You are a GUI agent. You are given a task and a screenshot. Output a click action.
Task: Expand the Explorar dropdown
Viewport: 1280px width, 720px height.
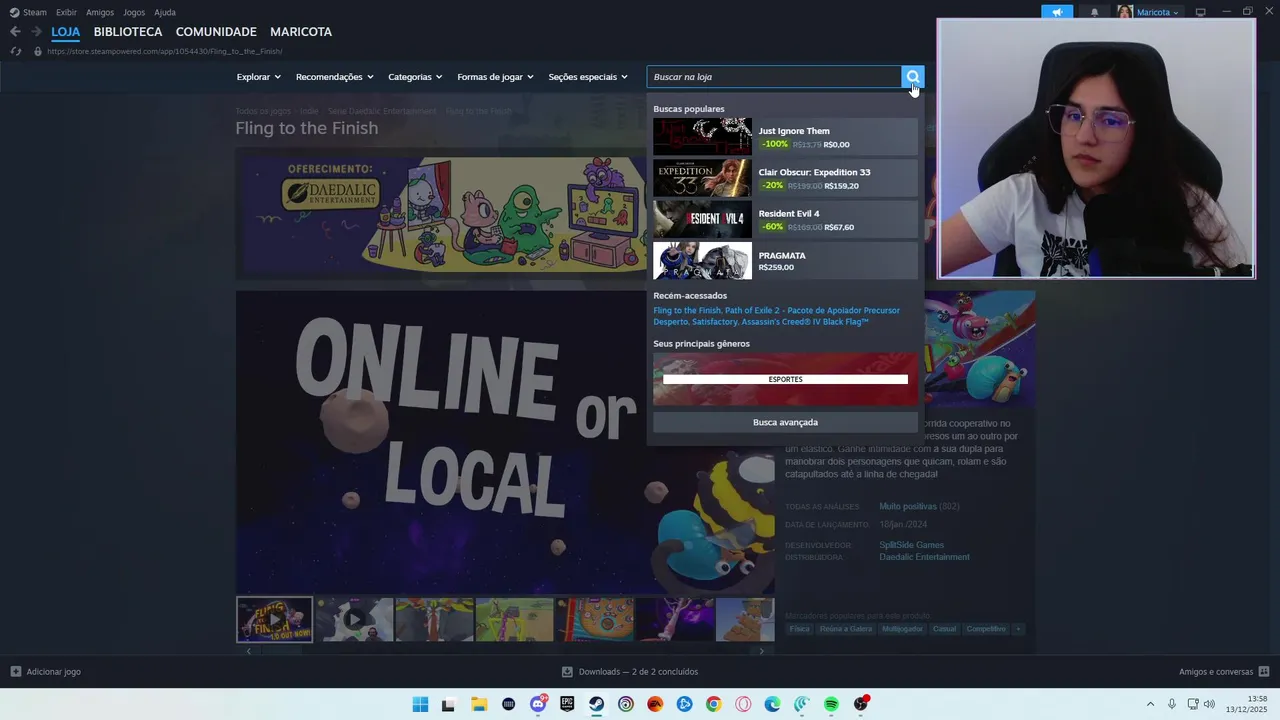click(x=258, y=77)
